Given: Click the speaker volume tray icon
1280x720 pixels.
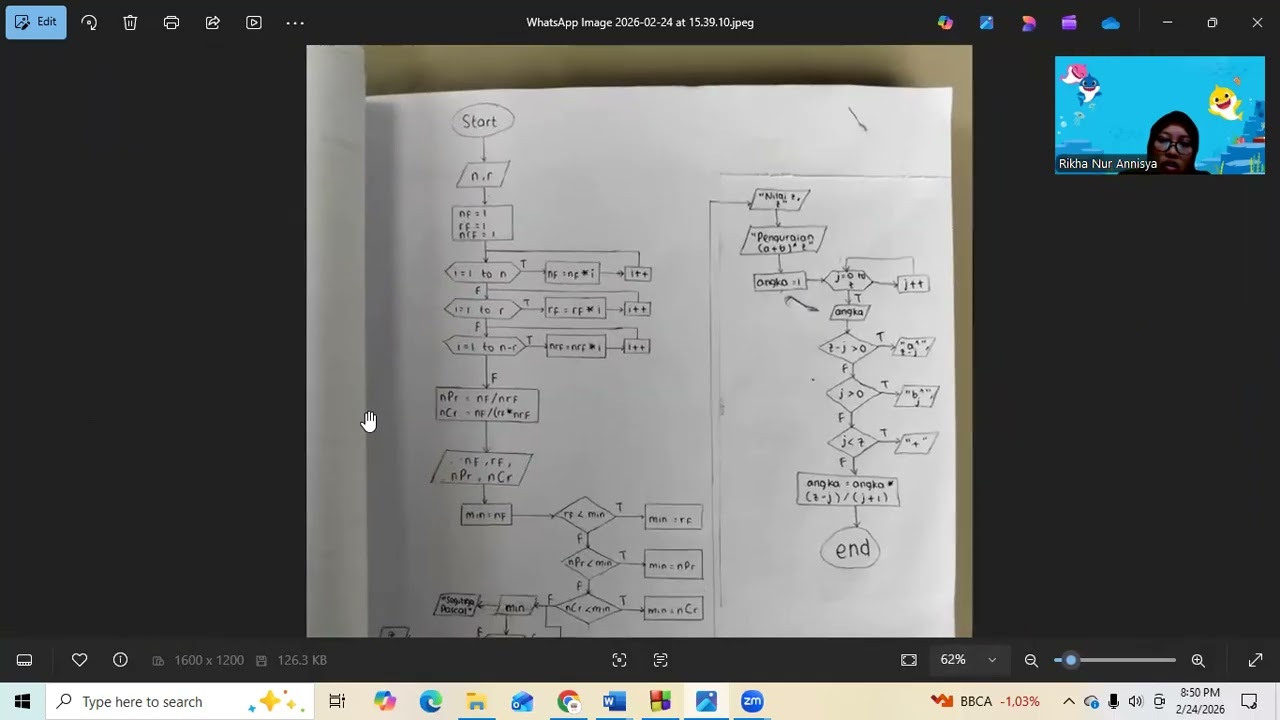Looking at the screenshot, I should pyautogui.click(x=1136, y=701).
